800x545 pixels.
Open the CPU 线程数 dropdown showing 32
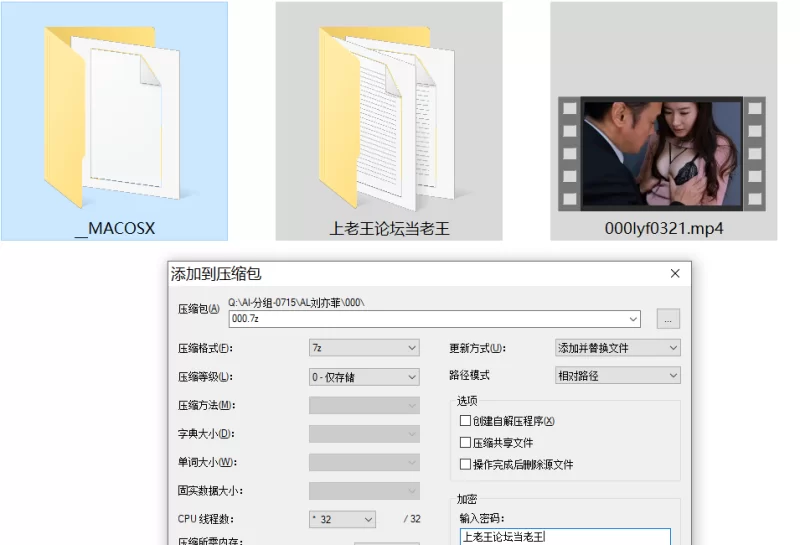pos(342,519)
